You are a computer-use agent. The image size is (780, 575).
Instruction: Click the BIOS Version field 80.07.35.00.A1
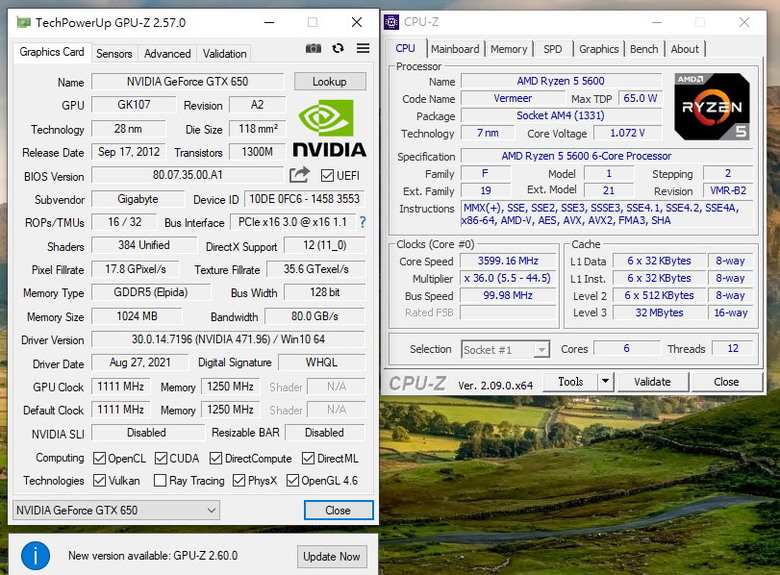point(188,175)
